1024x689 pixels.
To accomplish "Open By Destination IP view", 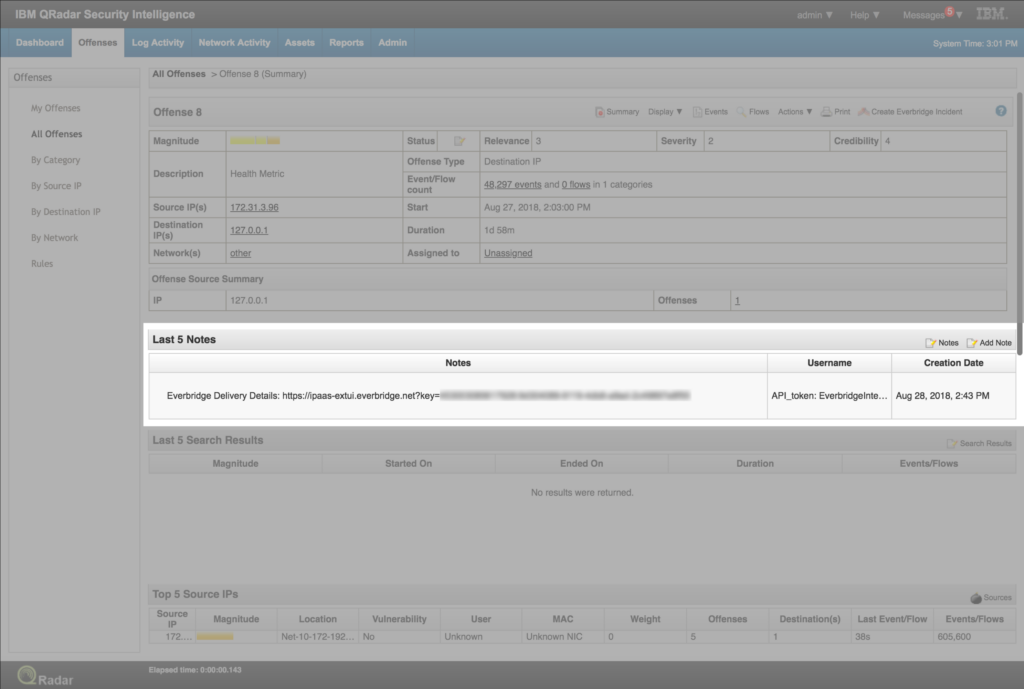I will [x=66, y=212].
